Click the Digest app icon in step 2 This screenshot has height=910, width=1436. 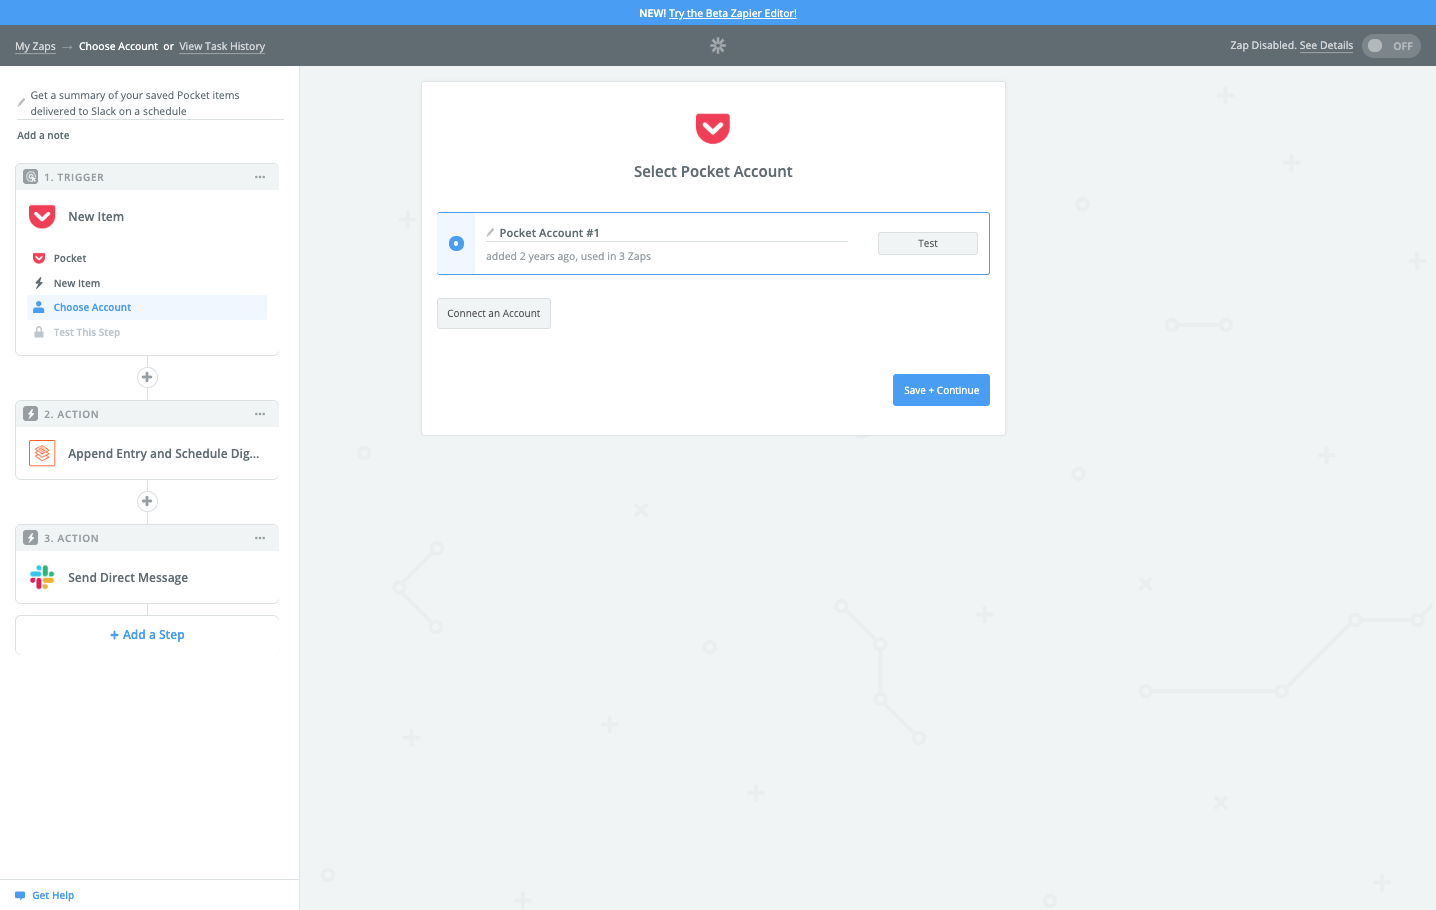[x=42, y=453]
